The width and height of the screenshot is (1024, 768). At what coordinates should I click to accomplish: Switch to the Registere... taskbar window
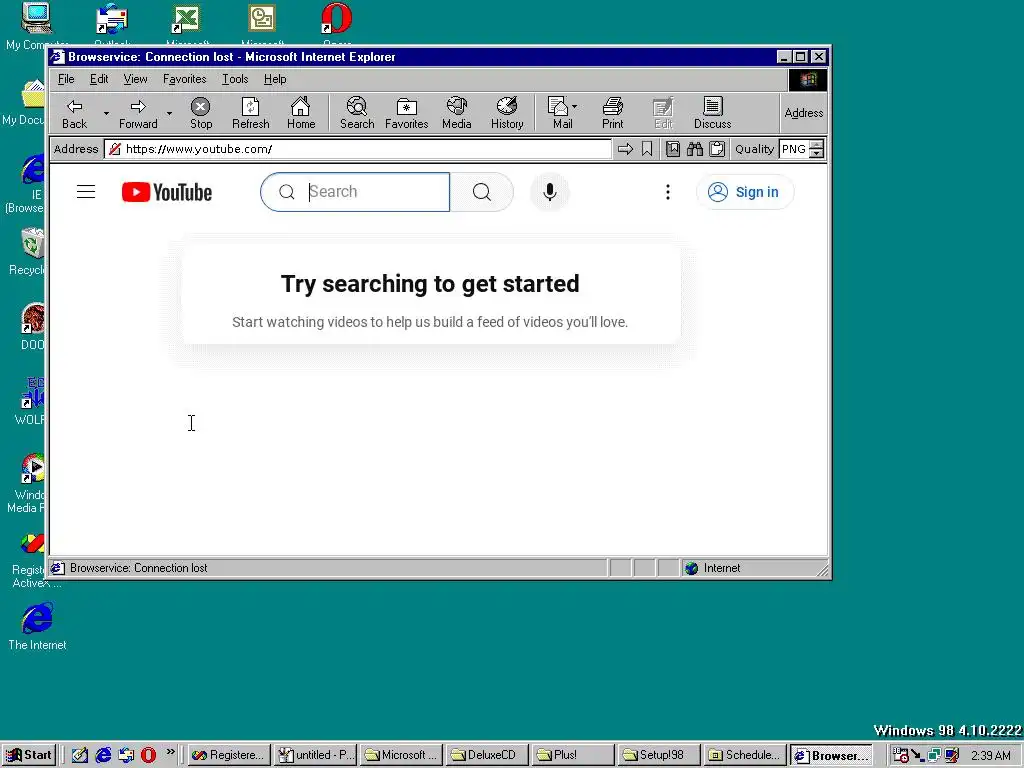[x=229, y=755]
